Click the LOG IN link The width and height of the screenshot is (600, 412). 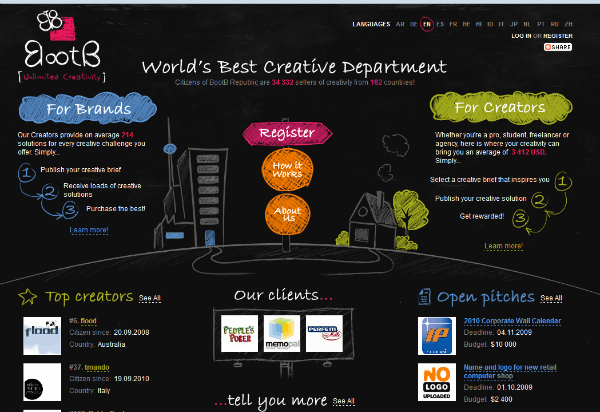point(521,36)
